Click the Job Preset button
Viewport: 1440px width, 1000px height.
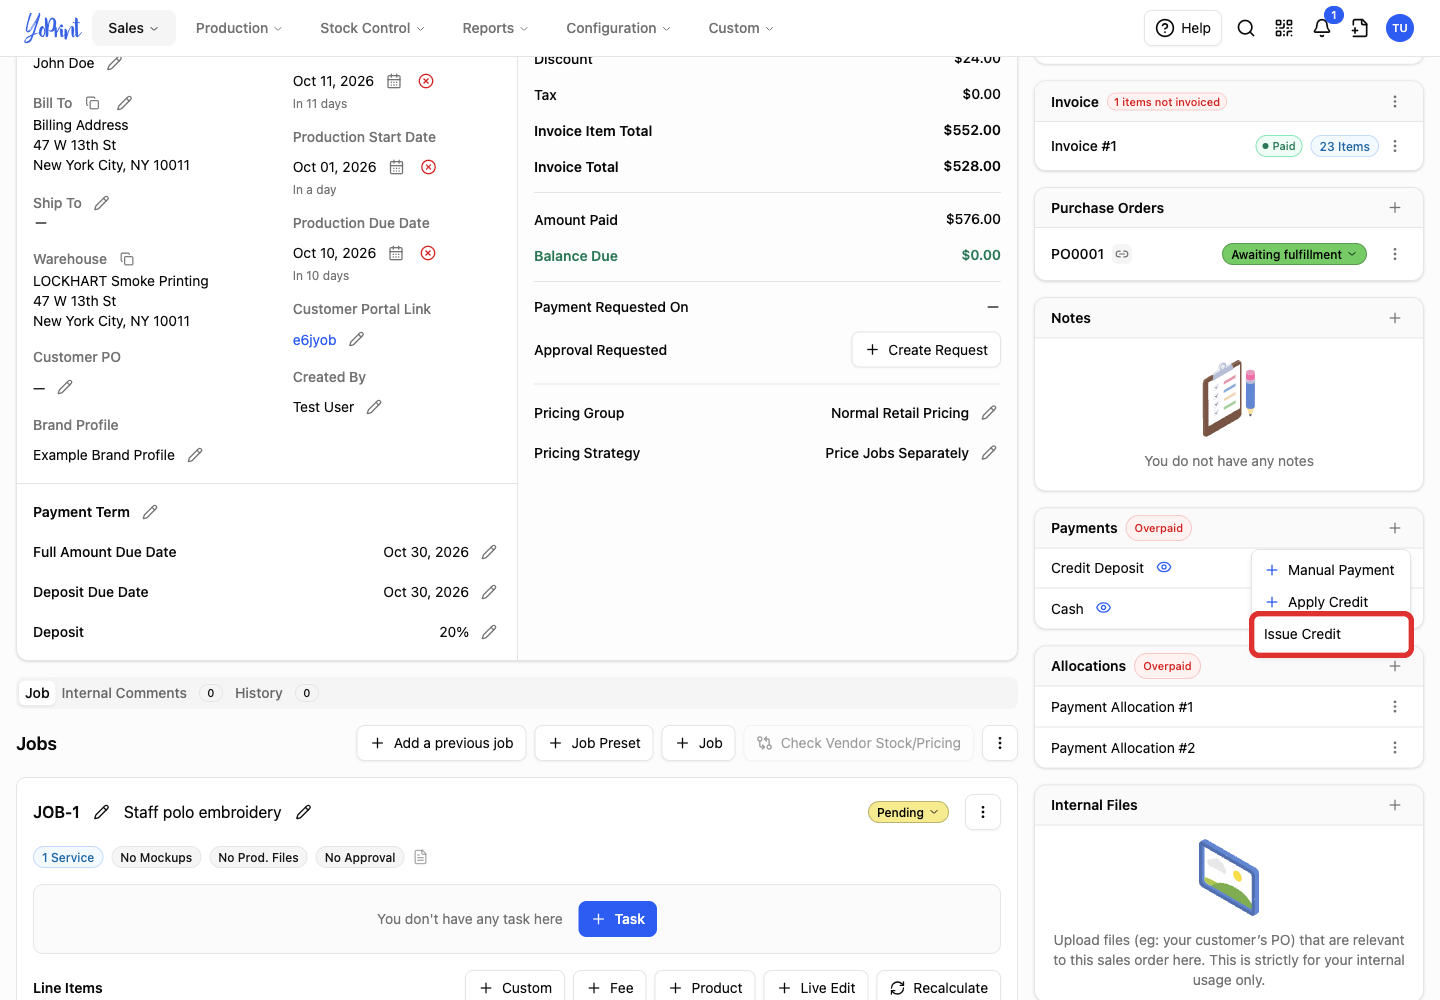(594, 743)
